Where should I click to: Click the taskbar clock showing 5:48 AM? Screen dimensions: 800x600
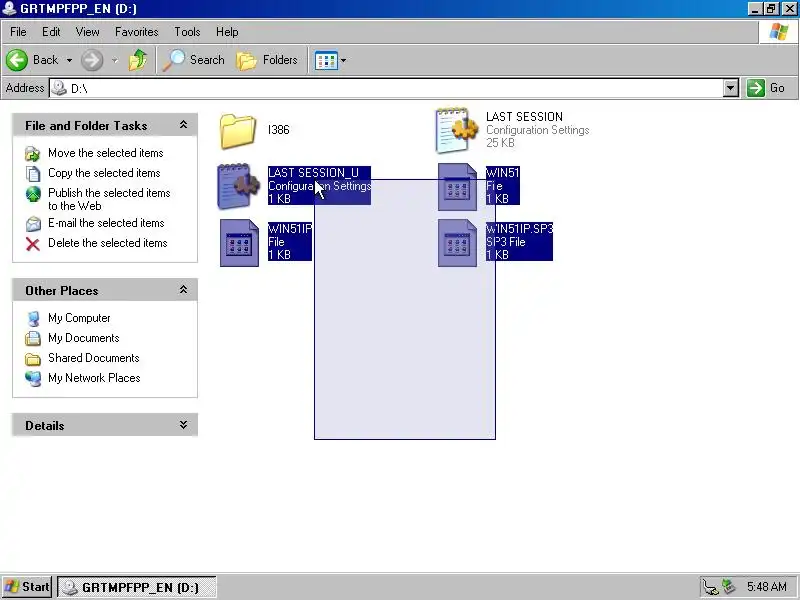(767, 587)
